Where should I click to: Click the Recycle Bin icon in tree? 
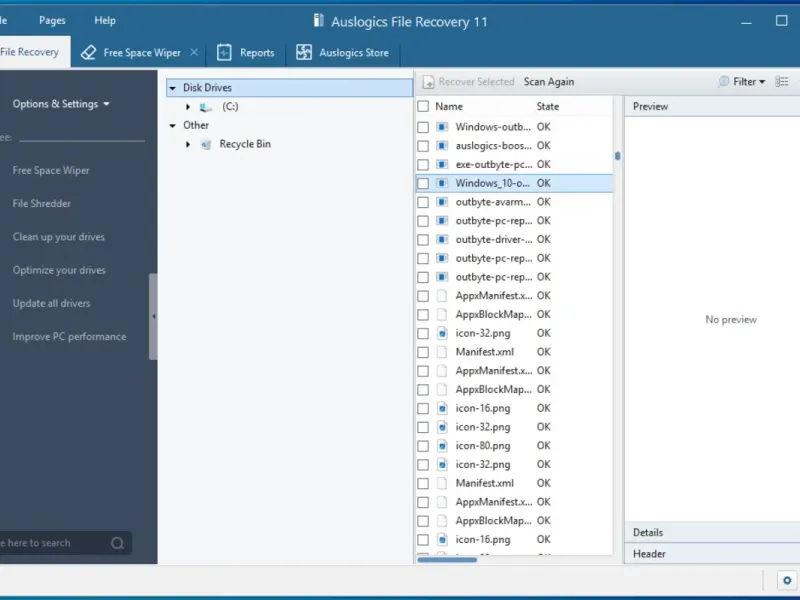point(206,144)
